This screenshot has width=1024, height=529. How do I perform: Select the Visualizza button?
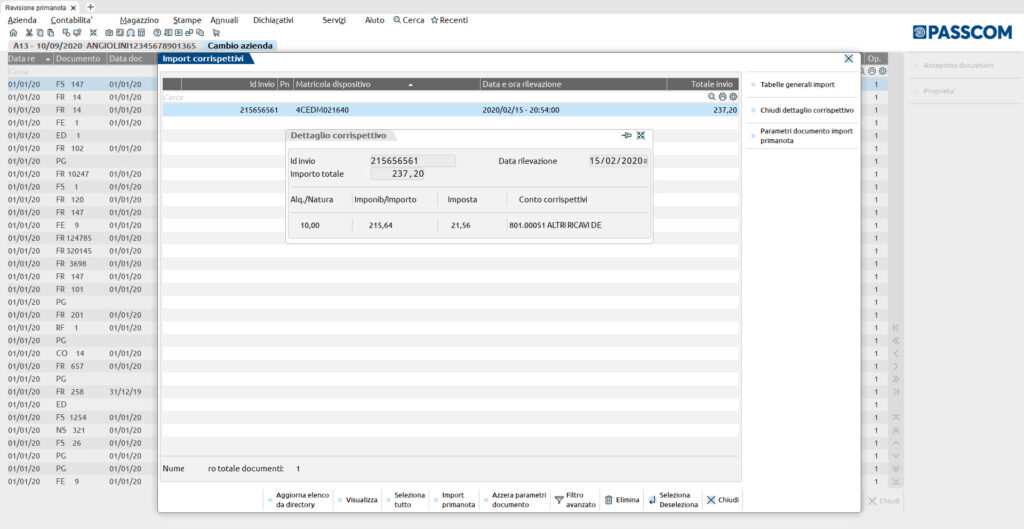[x=357, y=500]
